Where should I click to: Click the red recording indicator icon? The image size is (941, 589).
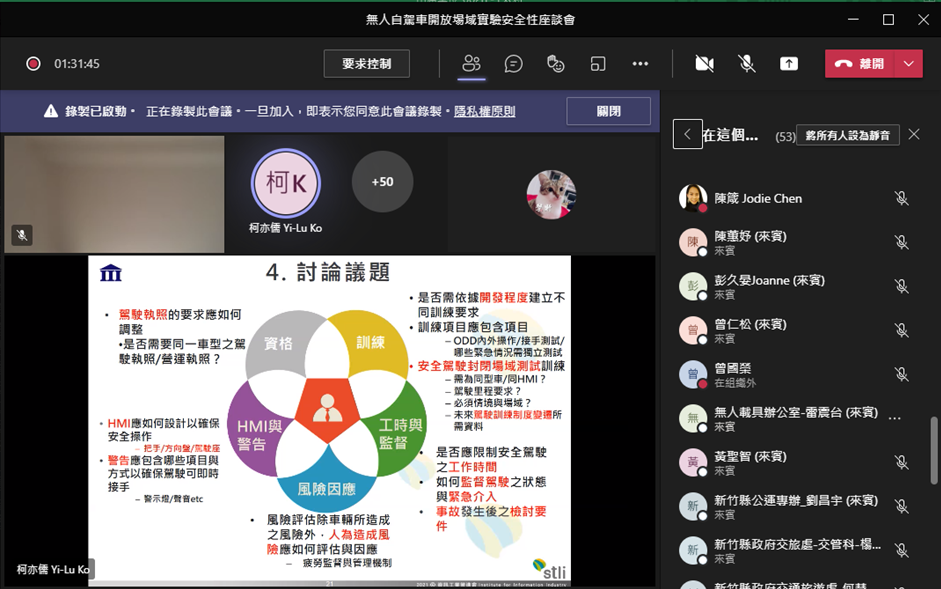click(33, 64)
